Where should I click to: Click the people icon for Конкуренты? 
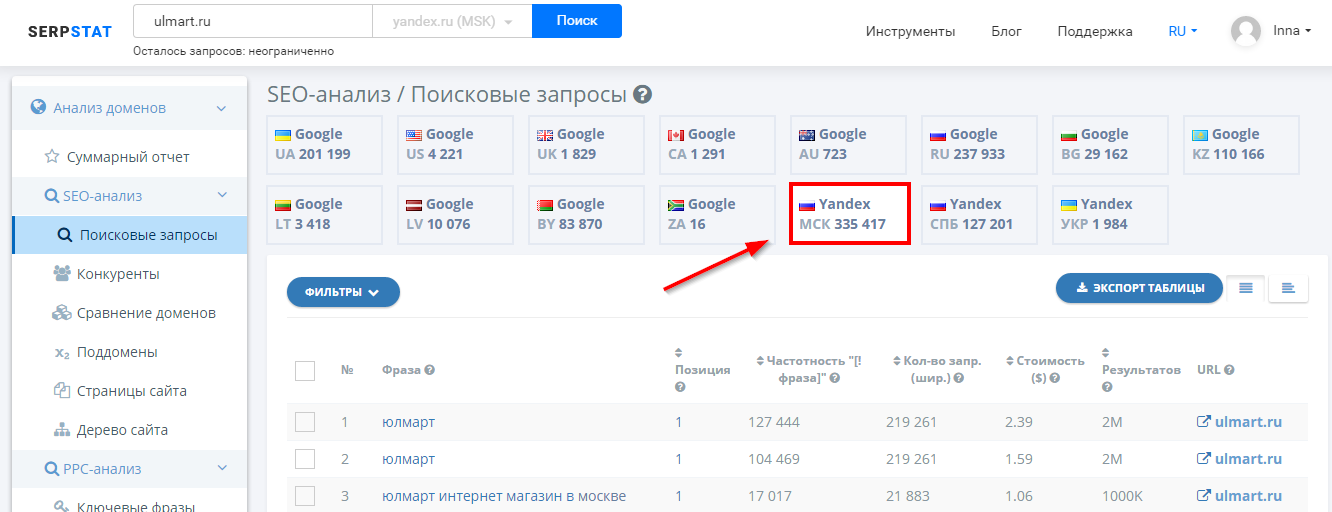pos(61,274)
